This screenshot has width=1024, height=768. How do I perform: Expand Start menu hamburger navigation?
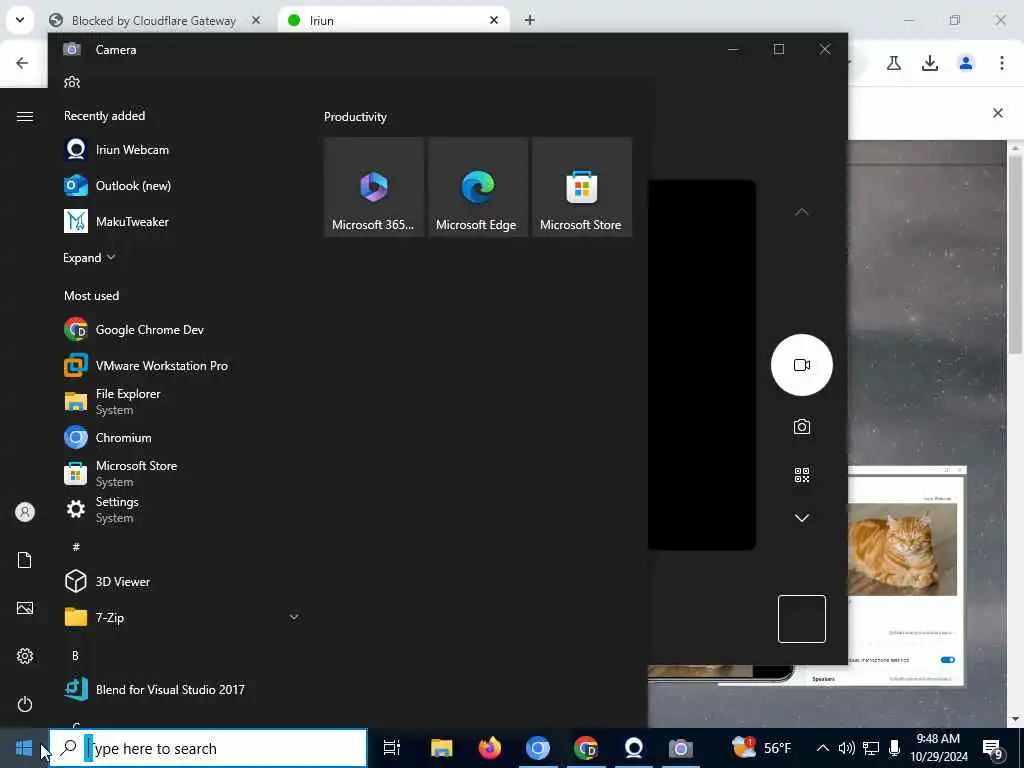pyautogui.click(x=25, y=116)
